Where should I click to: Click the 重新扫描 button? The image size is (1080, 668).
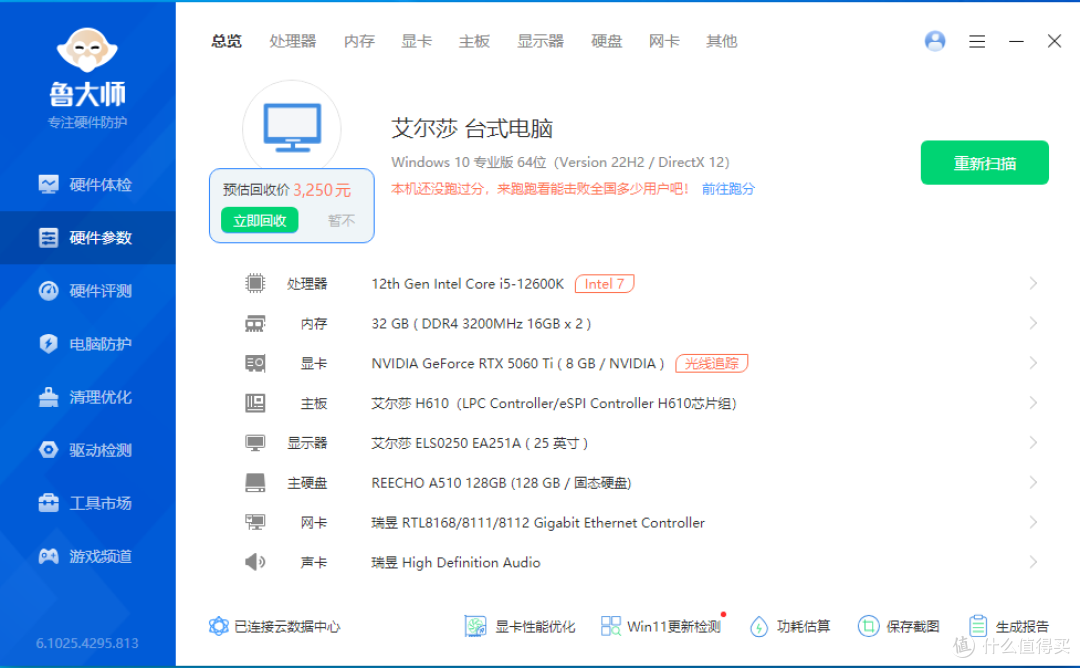click(x=984, y=163)
